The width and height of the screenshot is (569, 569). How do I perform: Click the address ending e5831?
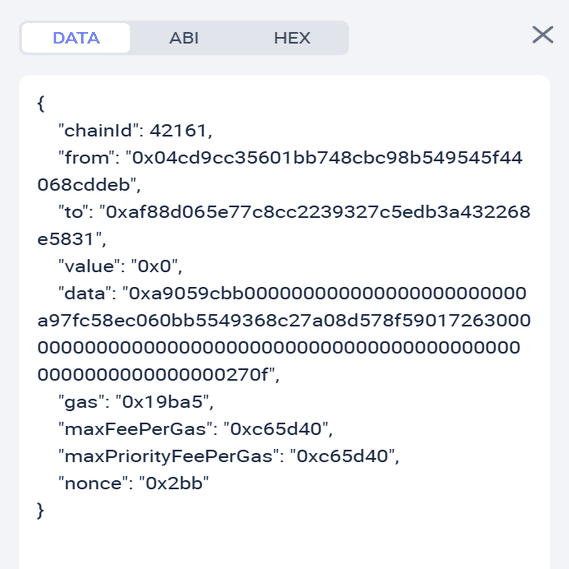[66, 239]
